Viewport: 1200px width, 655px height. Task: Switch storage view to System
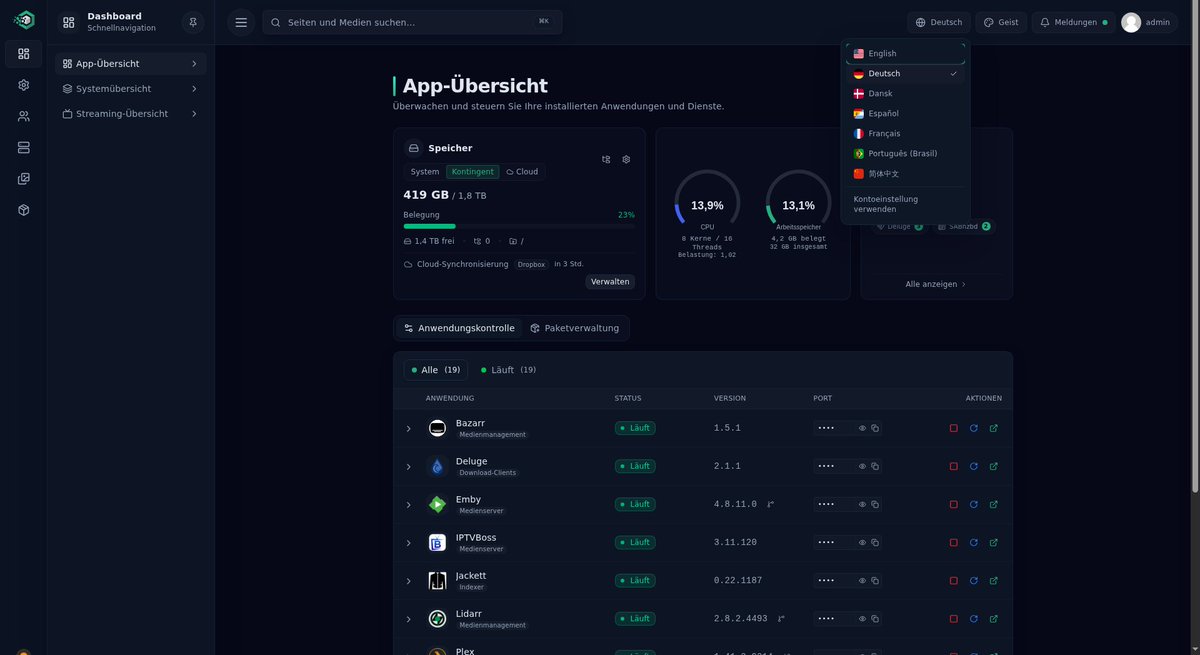pos(425,172)
